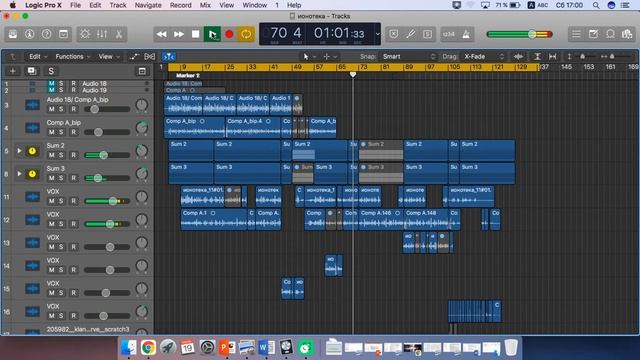Click the red Record button
The width and height of the screenshot is (640, 360).
(x=229, y=34)
